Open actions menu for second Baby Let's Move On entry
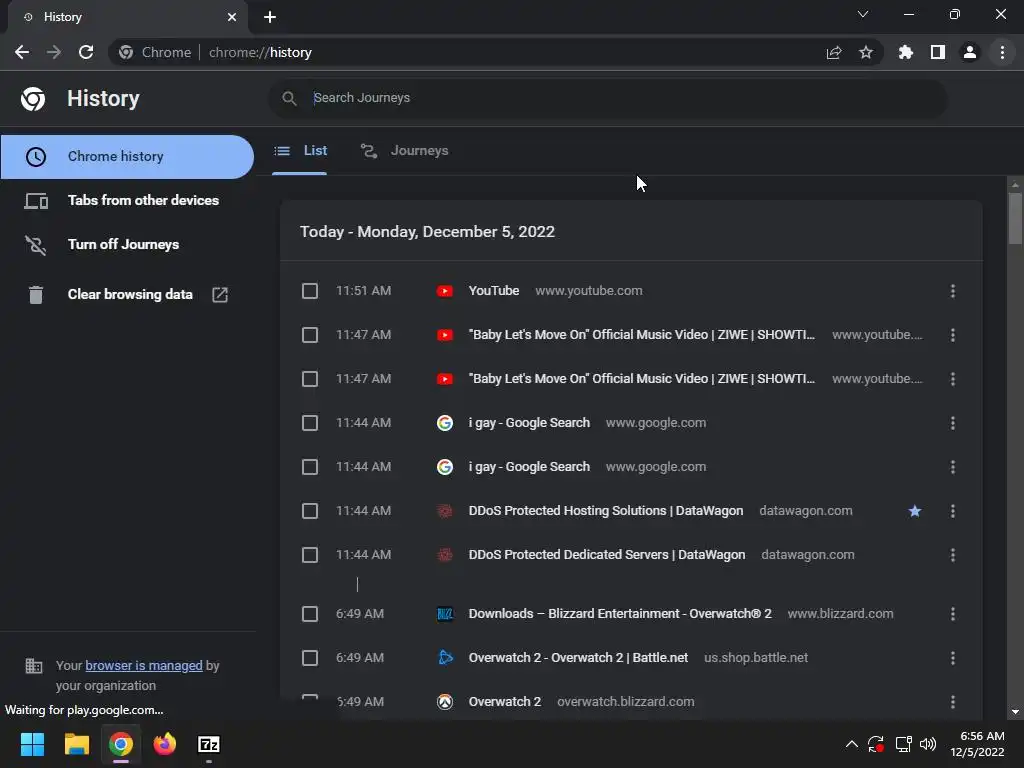The image size is (1024, 768). [953, 379]
